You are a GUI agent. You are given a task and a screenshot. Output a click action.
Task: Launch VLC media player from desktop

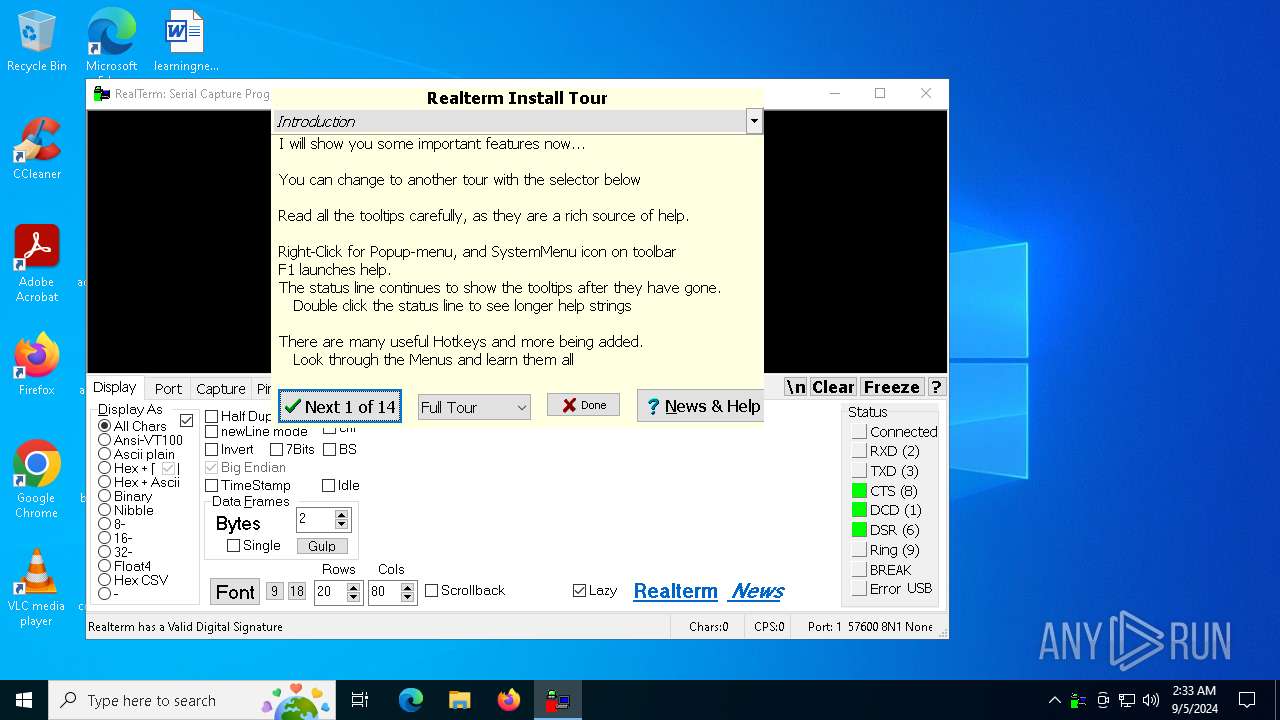(37, 588)
